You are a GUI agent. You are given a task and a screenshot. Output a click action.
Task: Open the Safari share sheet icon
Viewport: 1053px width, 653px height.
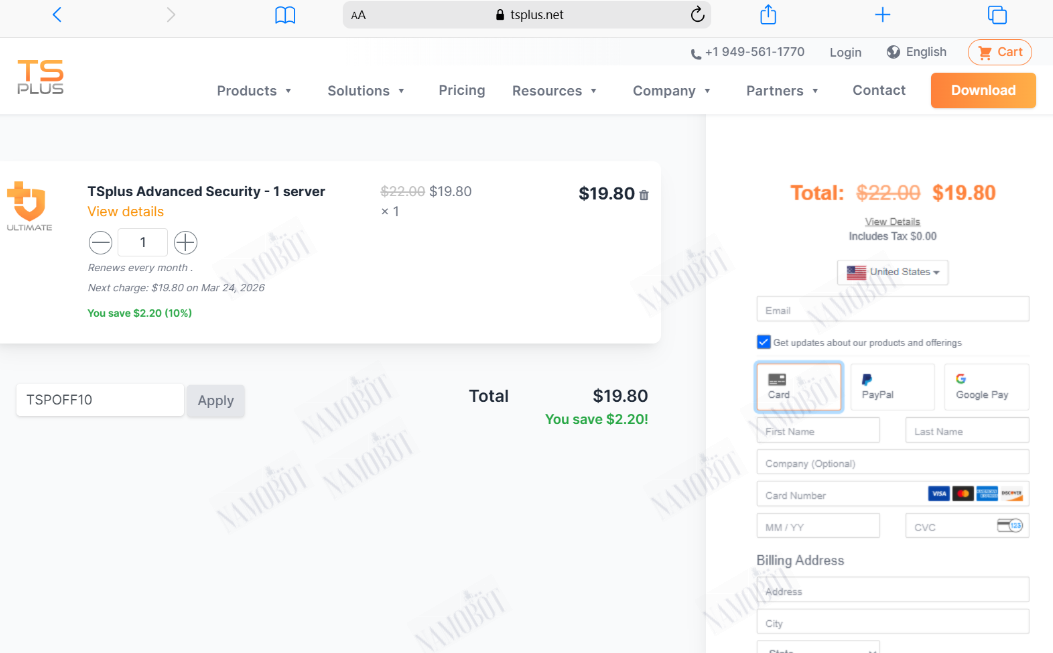pos(768,14)
